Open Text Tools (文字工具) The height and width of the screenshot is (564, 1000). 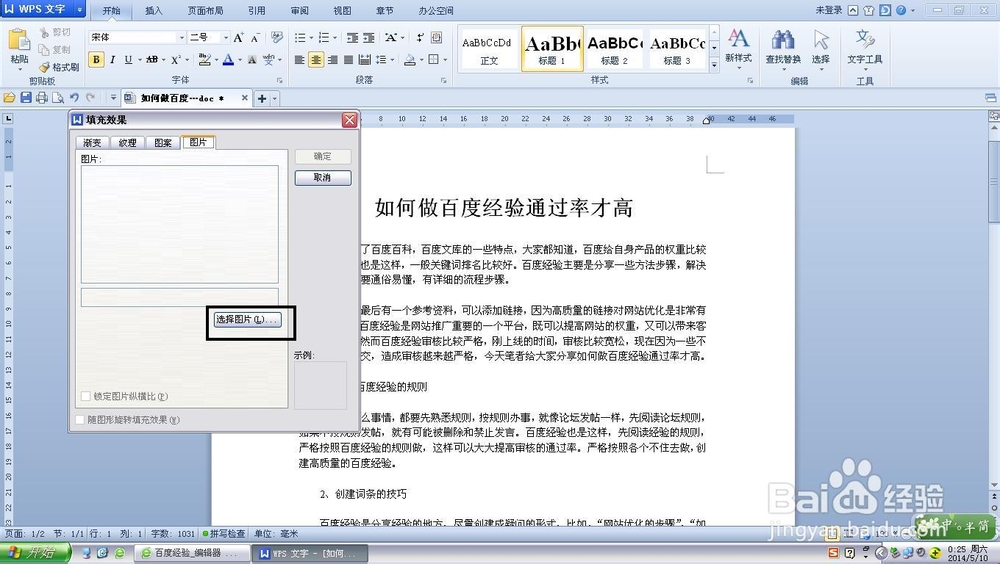coord(865,47)
